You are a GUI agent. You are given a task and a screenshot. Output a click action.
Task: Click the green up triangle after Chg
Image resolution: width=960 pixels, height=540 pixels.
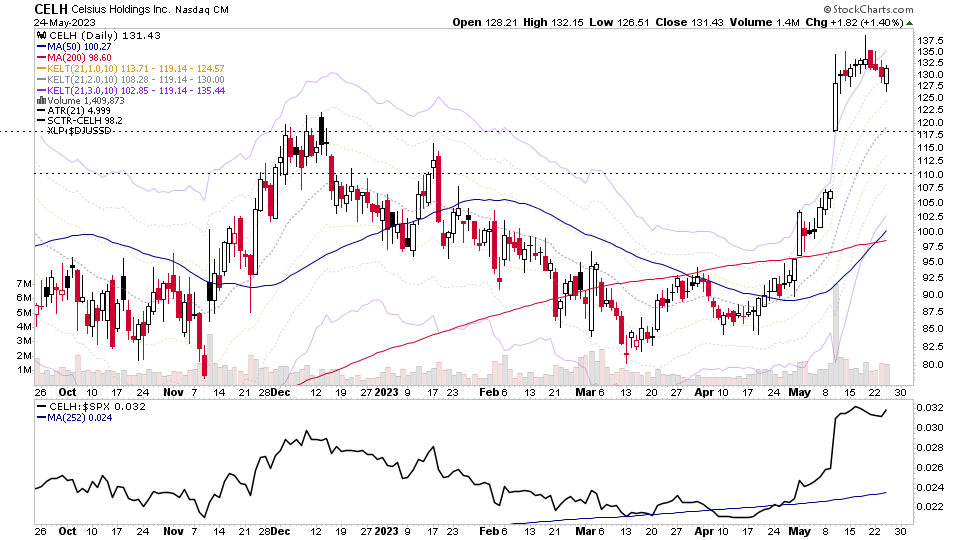(910, 23)
